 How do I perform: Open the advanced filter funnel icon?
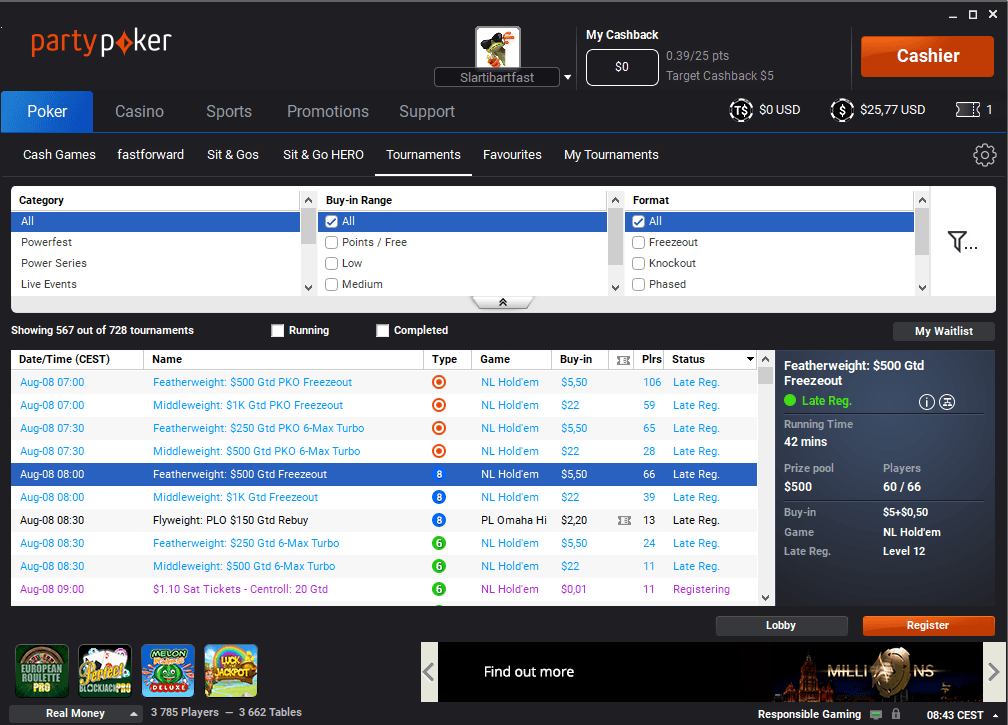(x=962, y=242)
